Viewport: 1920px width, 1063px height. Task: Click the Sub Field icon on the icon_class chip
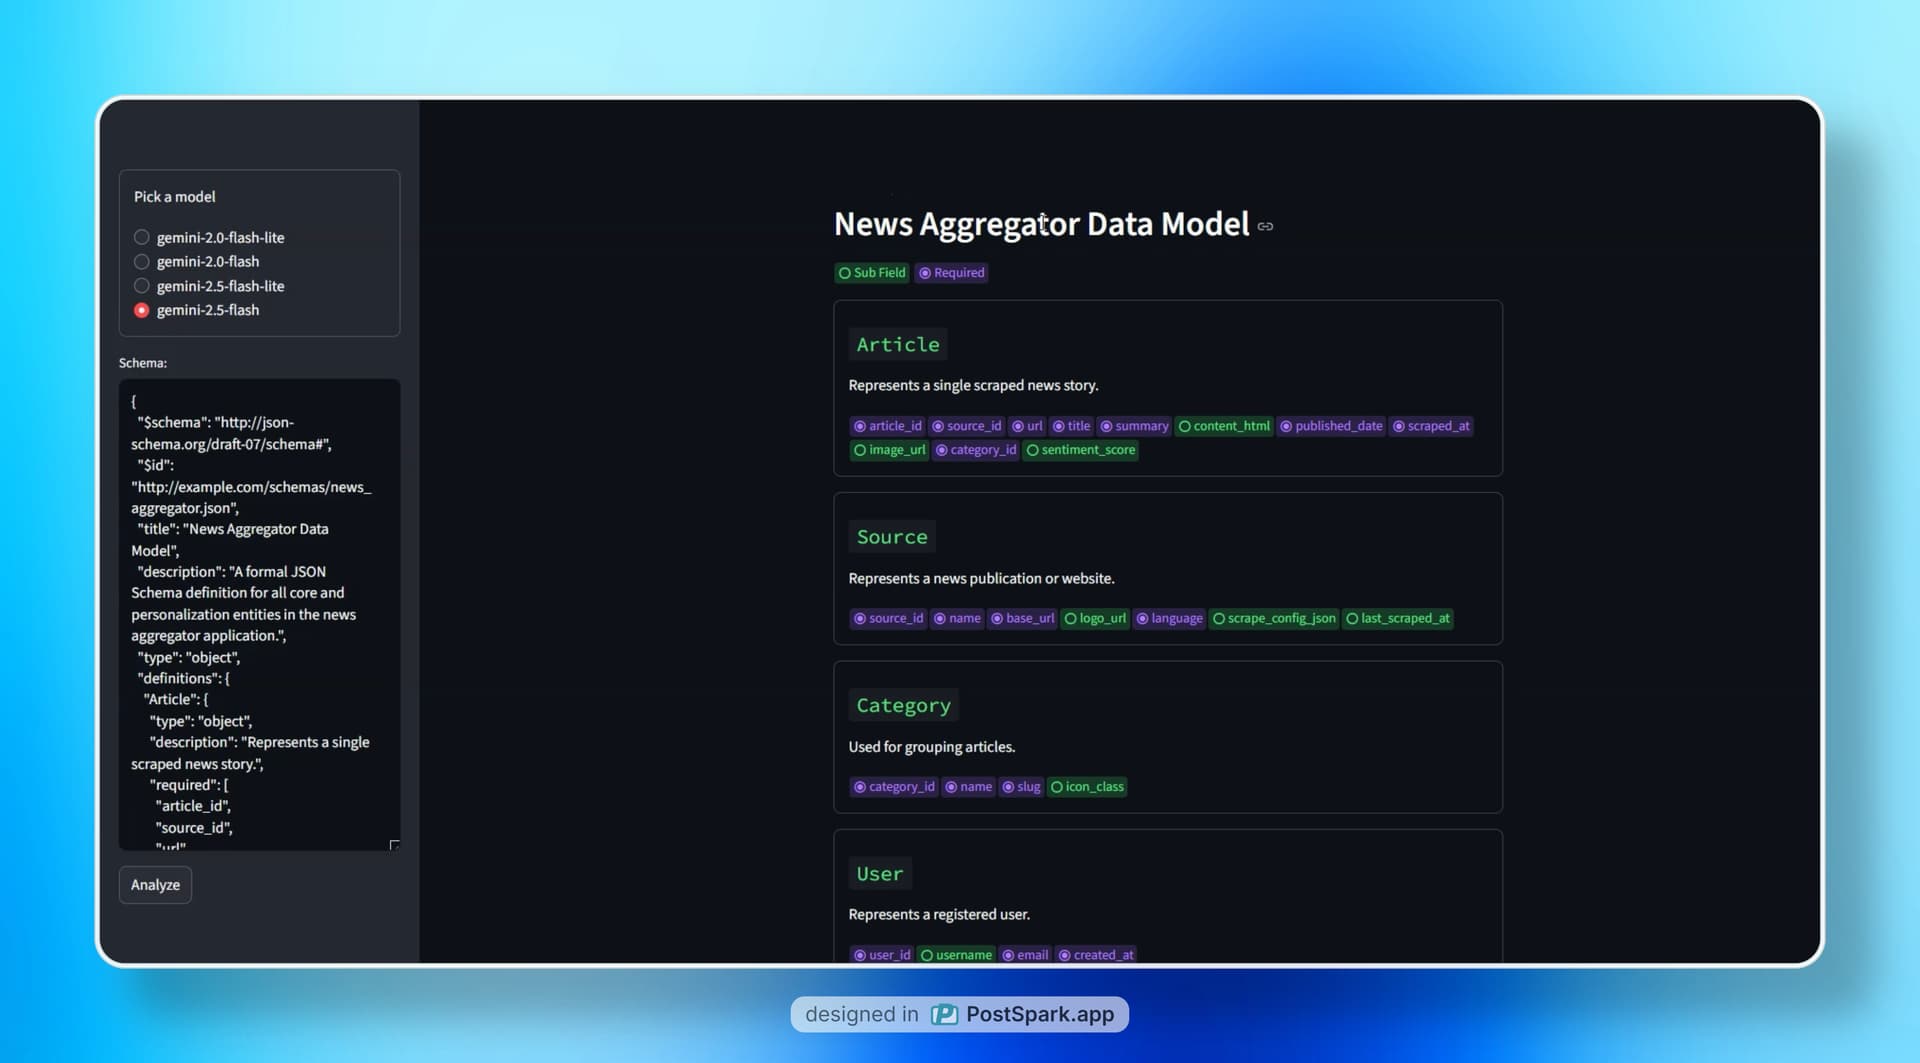1057,787
